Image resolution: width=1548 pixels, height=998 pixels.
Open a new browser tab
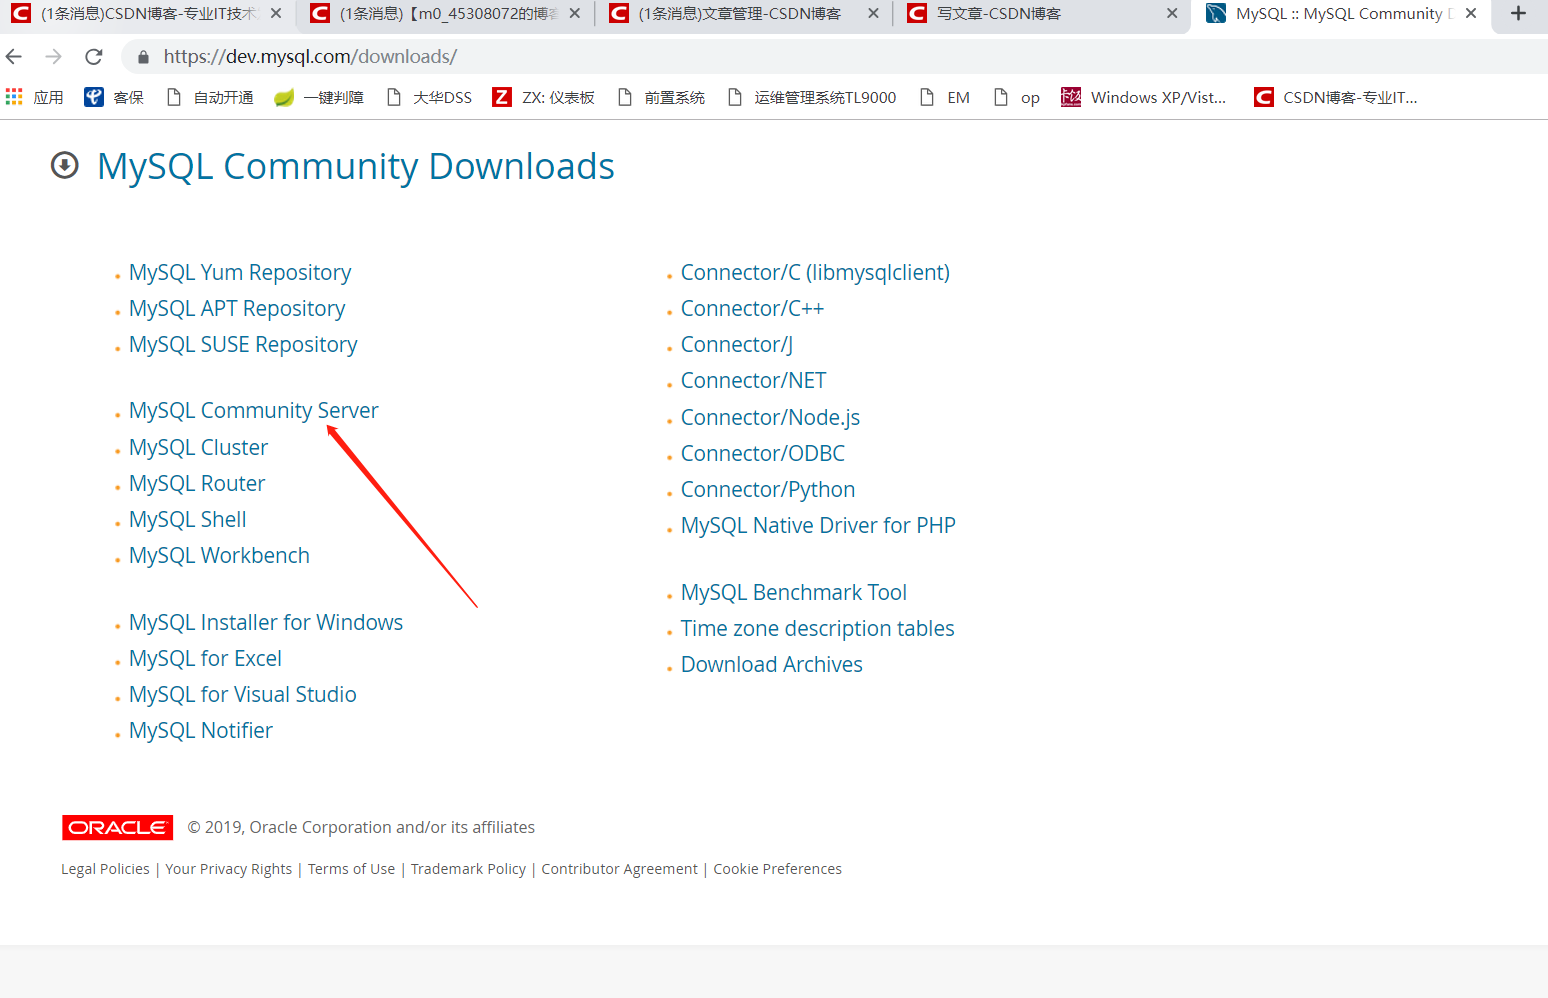[x=1518, y=14]
